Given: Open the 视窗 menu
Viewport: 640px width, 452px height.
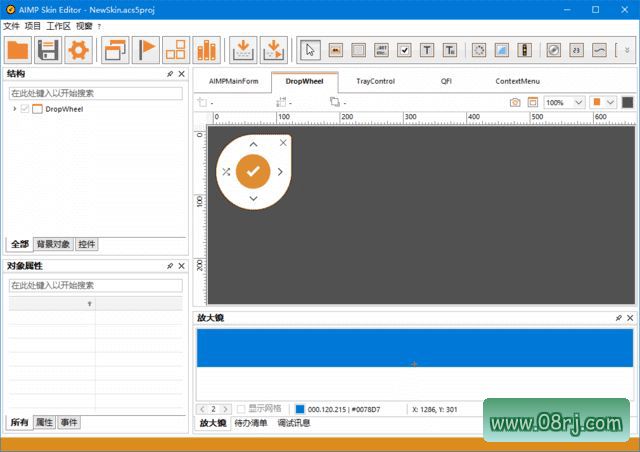Looking at the screenshot, I should tap(84, 27).
